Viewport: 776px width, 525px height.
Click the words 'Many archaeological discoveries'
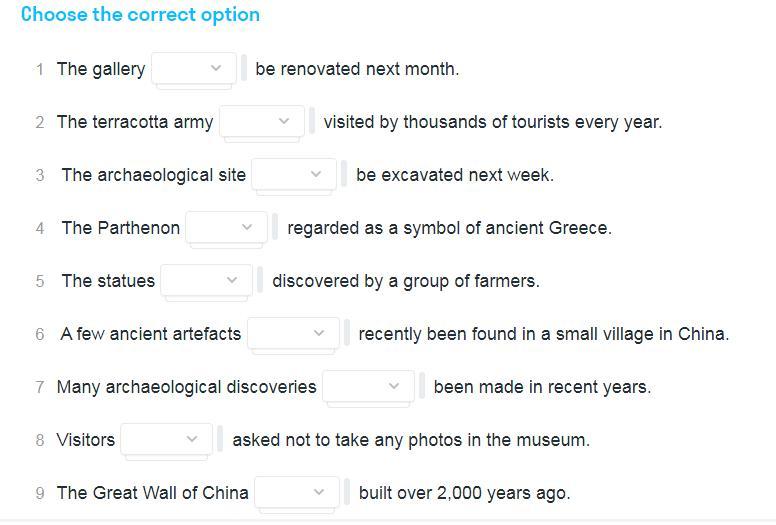186,387
